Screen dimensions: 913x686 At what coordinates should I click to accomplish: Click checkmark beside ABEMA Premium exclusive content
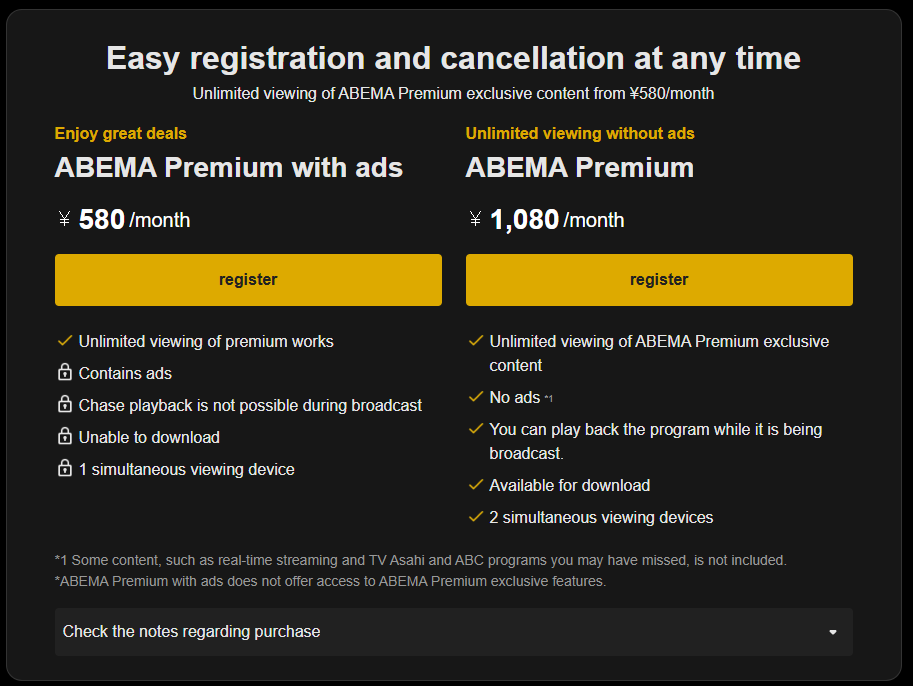[x=476, y=341]
